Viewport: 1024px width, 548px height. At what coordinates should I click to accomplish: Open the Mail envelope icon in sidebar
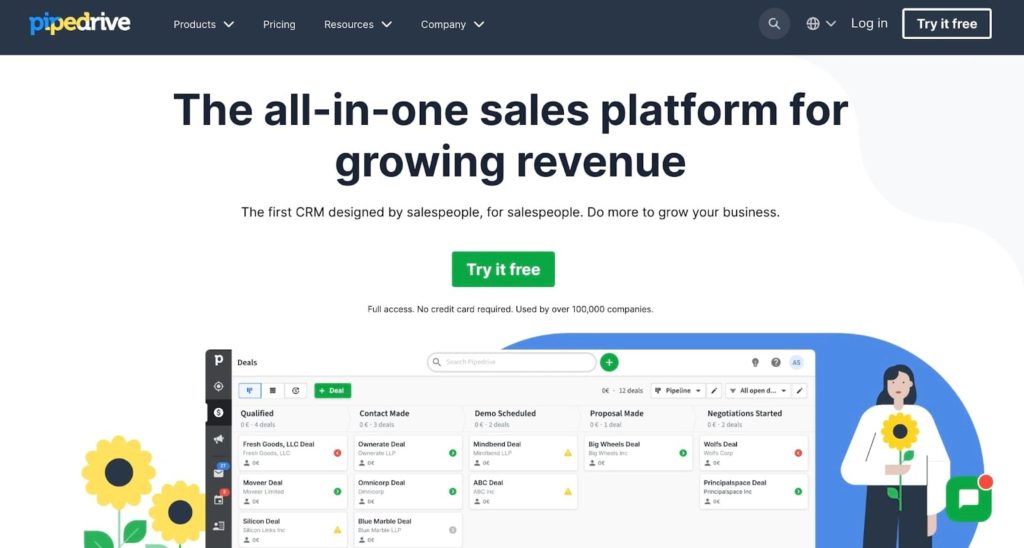[x=219, y=472]
